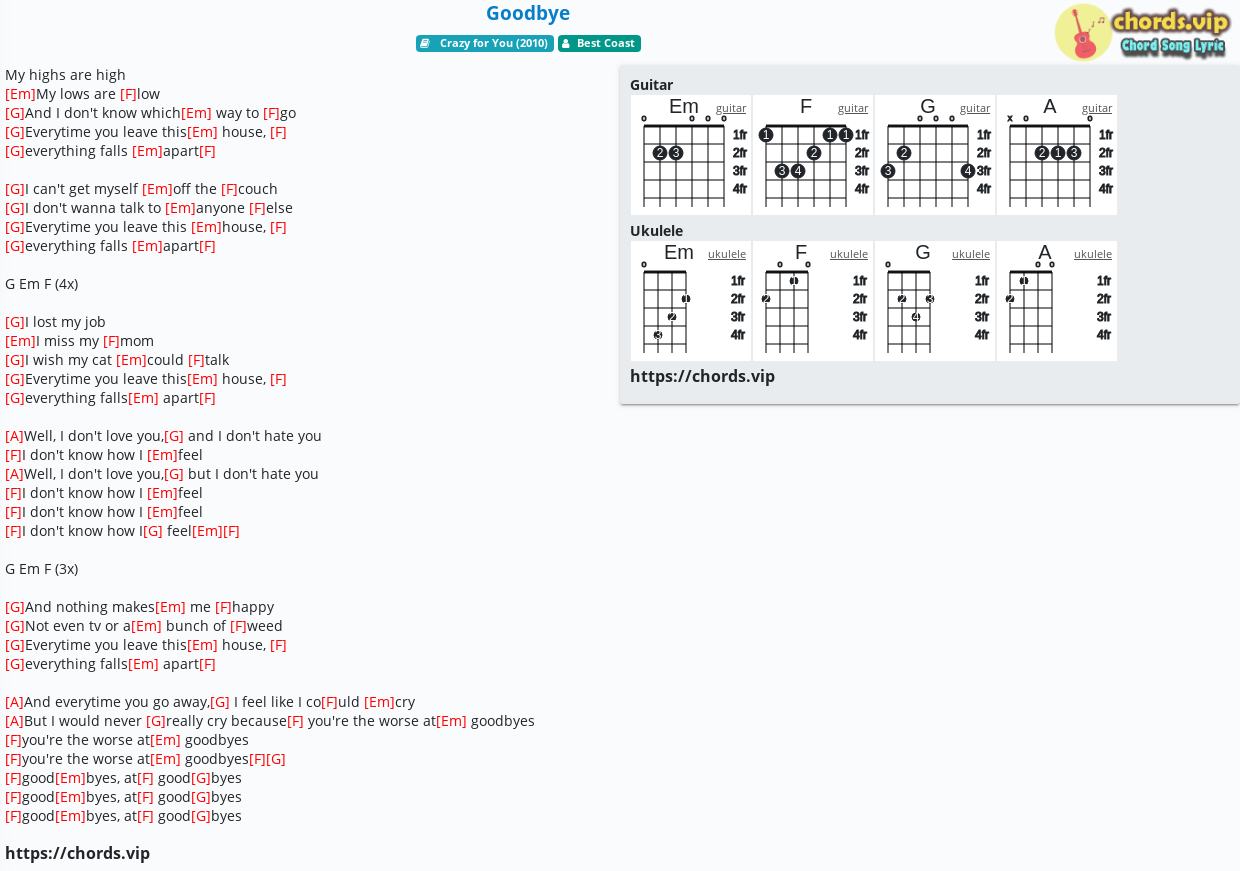
Task: Click the https://chords.vip text below the lyrics
Action: (77, 853)
